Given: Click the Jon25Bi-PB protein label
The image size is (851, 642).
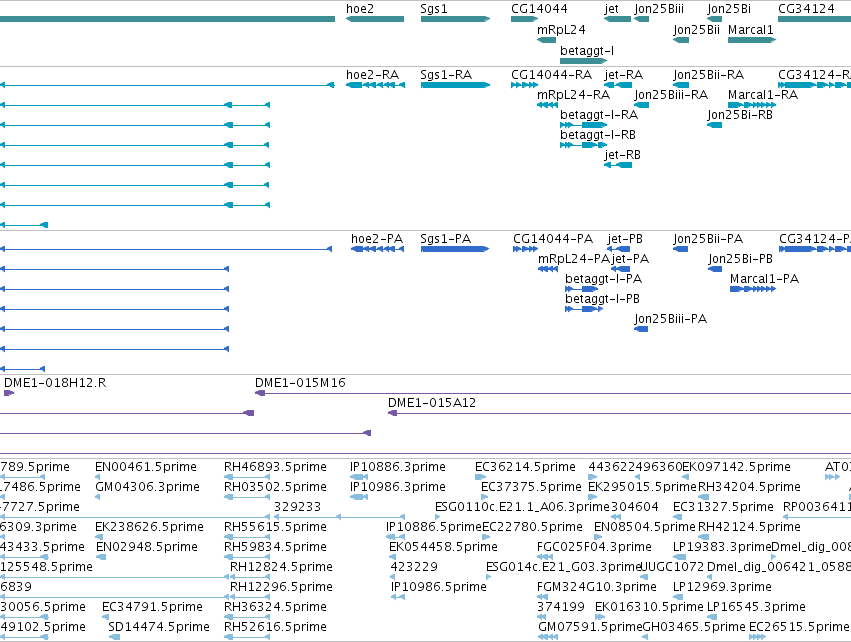Looking at the screenshot, I should click(x=741, y=259).
